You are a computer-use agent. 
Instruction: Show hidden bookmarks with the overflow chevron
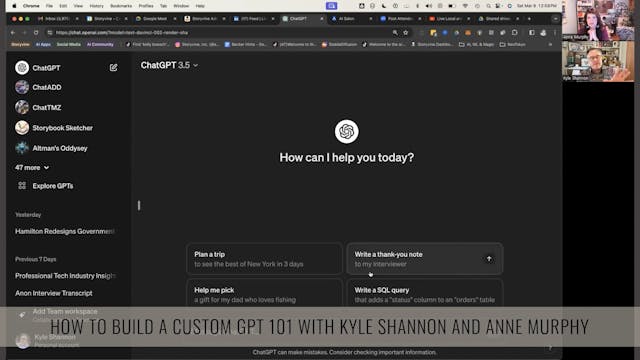pos(550,44)
